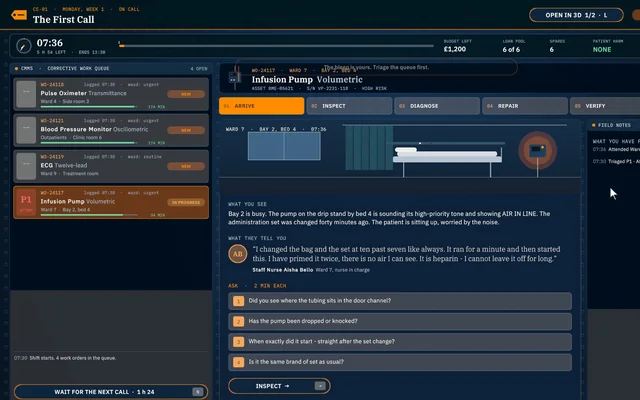Click the orange dot beside CMMS queue header
The image size is (640, 400).
coord(16,69)
